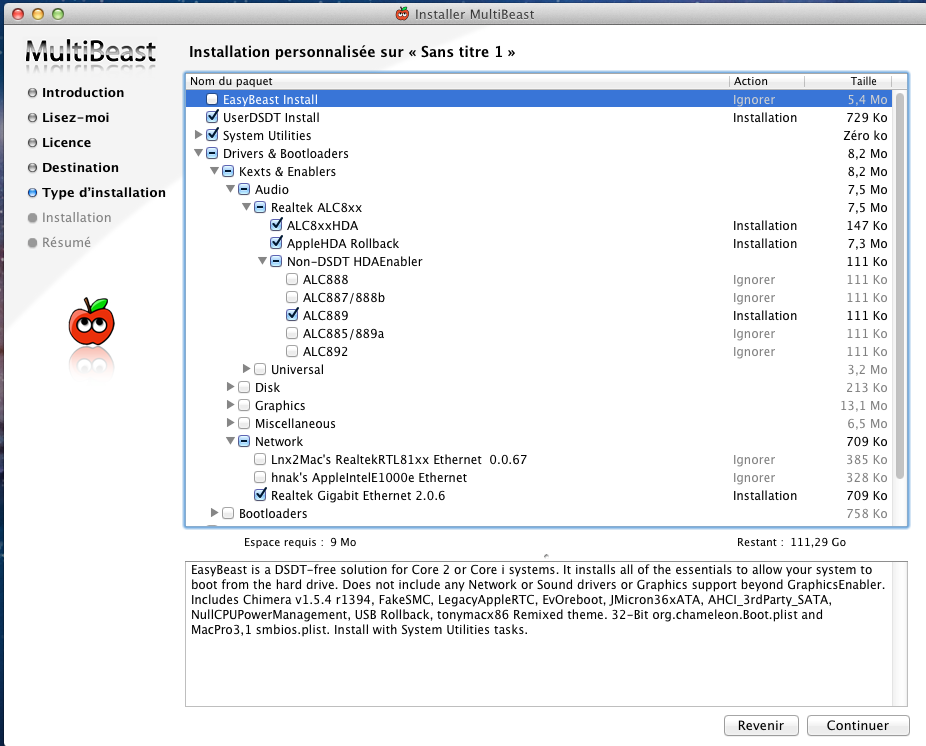This screenshot has width=926, height=746.
Task: Toggle the Network mixed-state checkbox
Action: (x=244, y=441)
